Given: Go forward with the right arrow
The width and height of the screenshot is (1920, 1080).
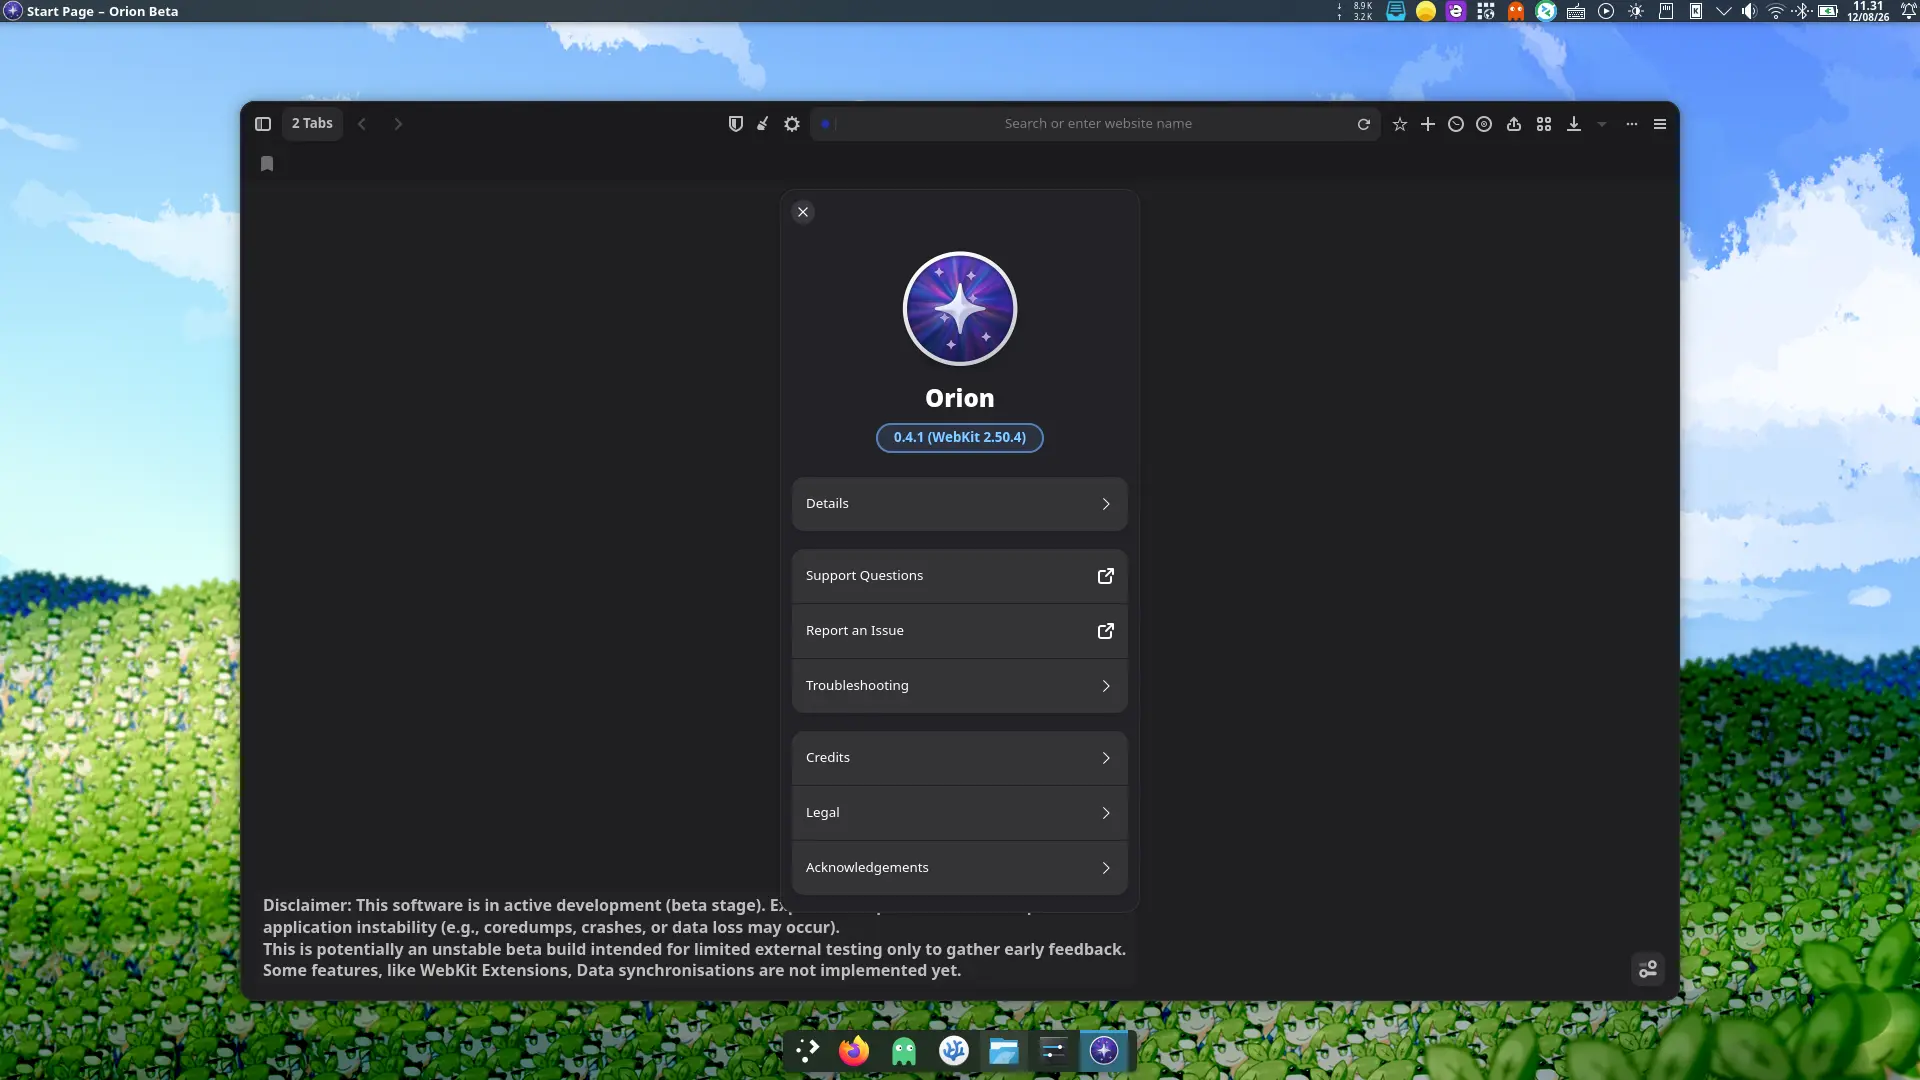Looking at the screenshot, I should [x=398, y=124].
